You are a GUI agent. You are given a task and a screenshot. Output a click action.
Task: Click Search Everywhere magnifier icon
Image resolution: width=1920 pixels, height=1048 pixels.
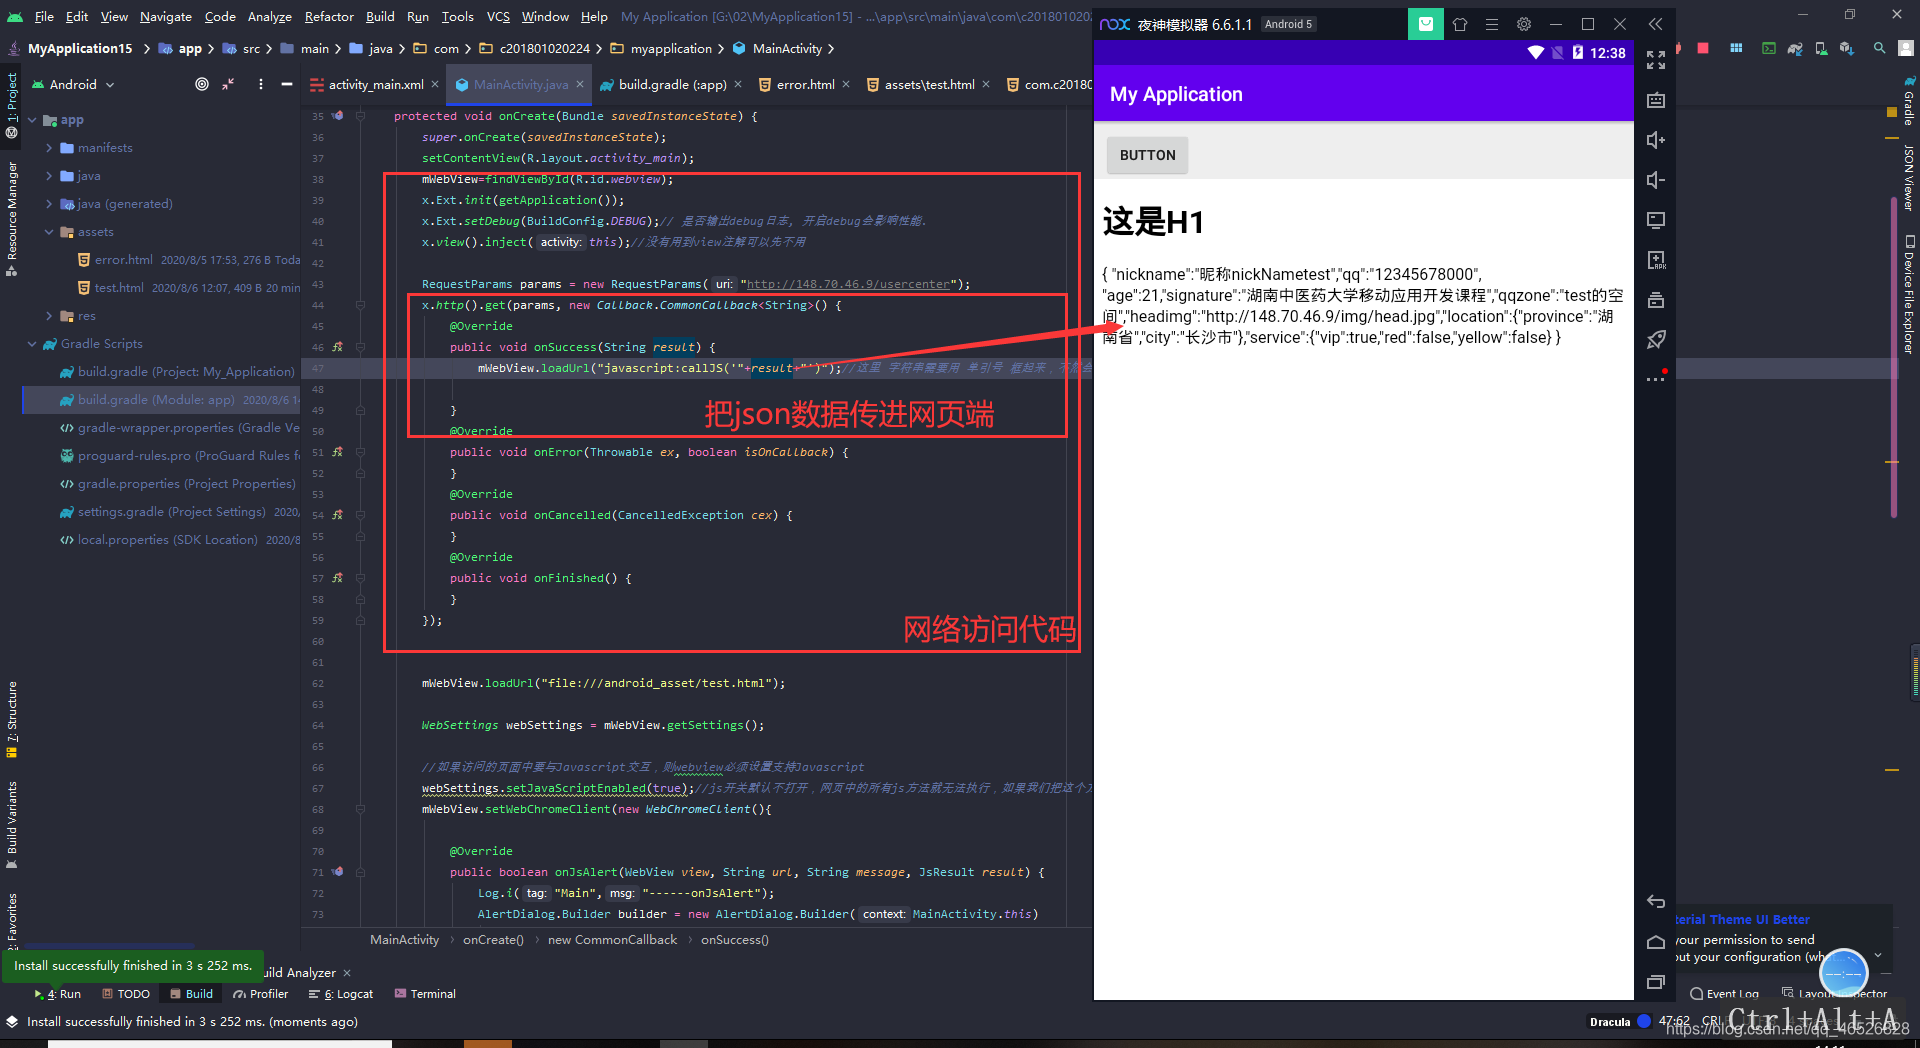tap(1880, 48)
